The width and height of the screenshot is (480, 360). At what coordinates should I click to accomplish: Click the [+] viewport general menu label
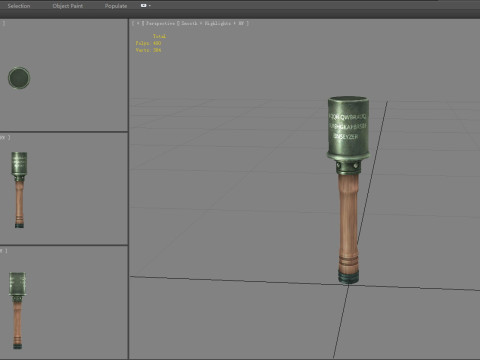click(x=138, y=23)
